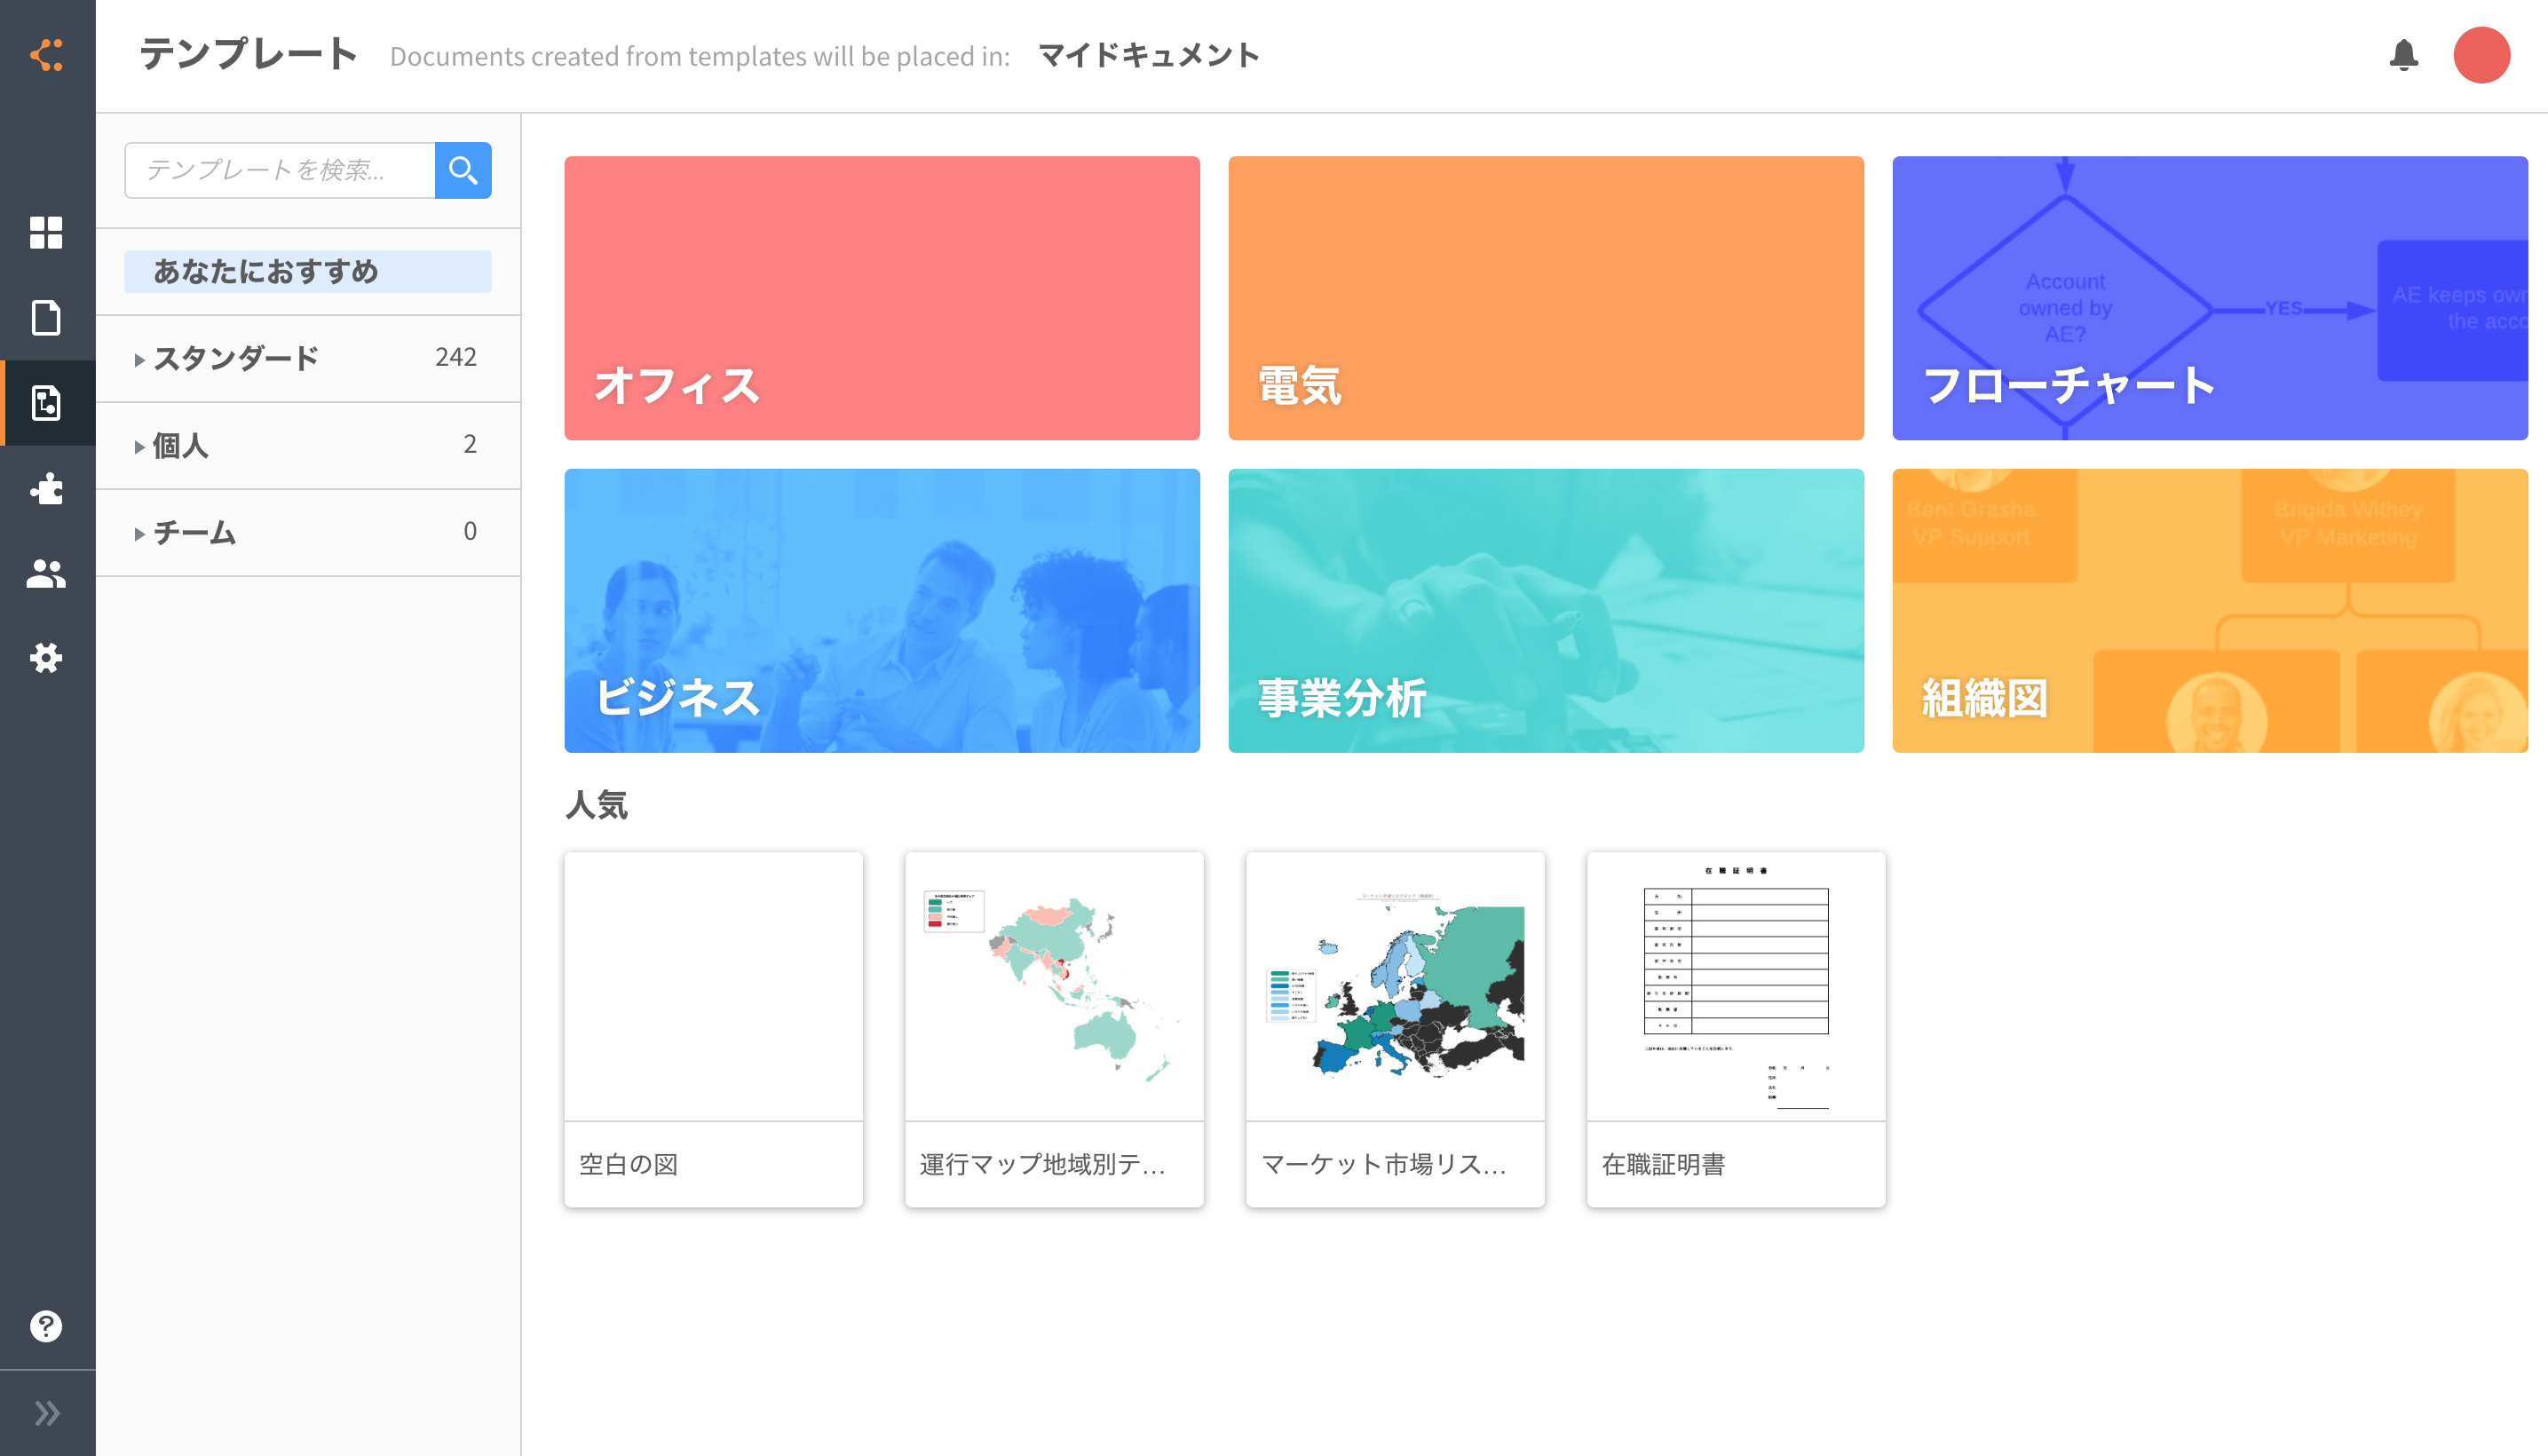Expand the 個人 template category
The height and width of the screenshot is (1456, 2548).
pos(180,445)
